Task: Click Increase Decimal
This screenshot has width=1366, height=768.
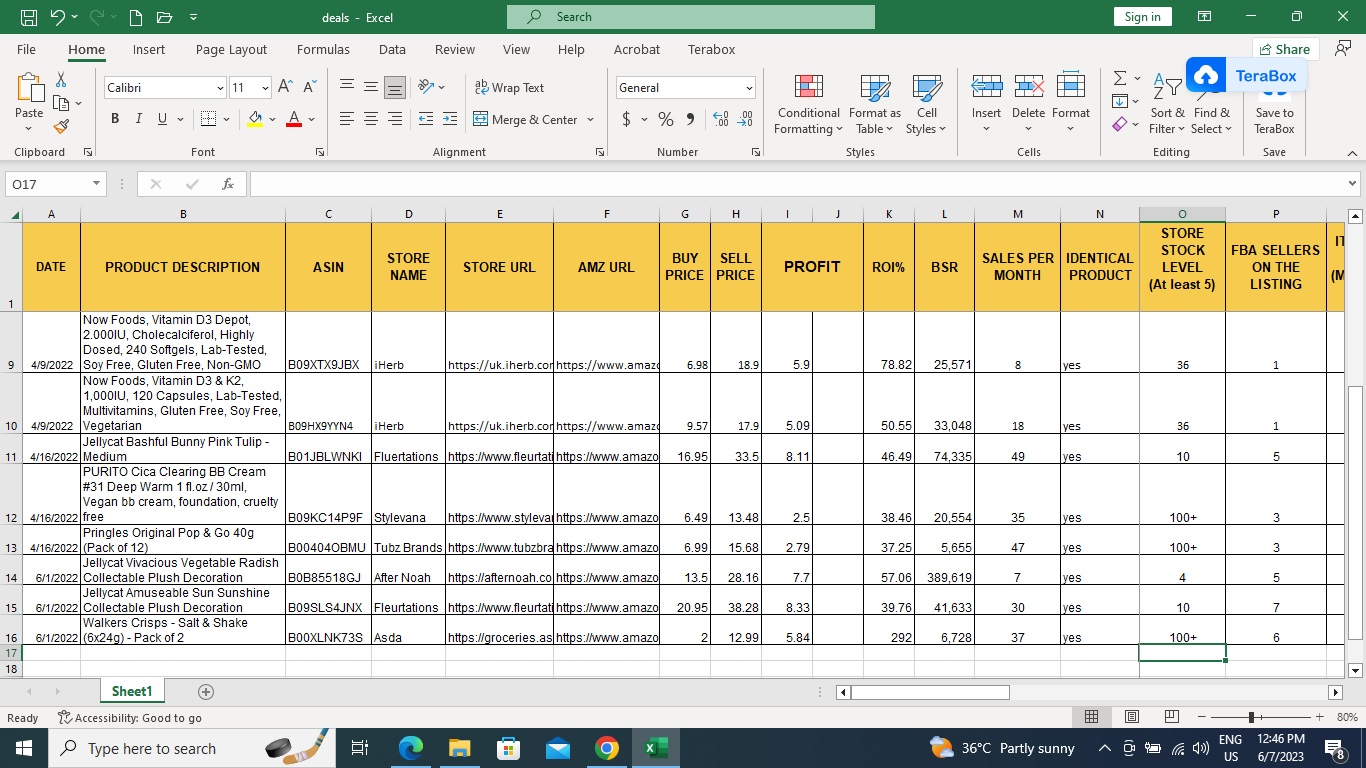Action: [720, 119]
